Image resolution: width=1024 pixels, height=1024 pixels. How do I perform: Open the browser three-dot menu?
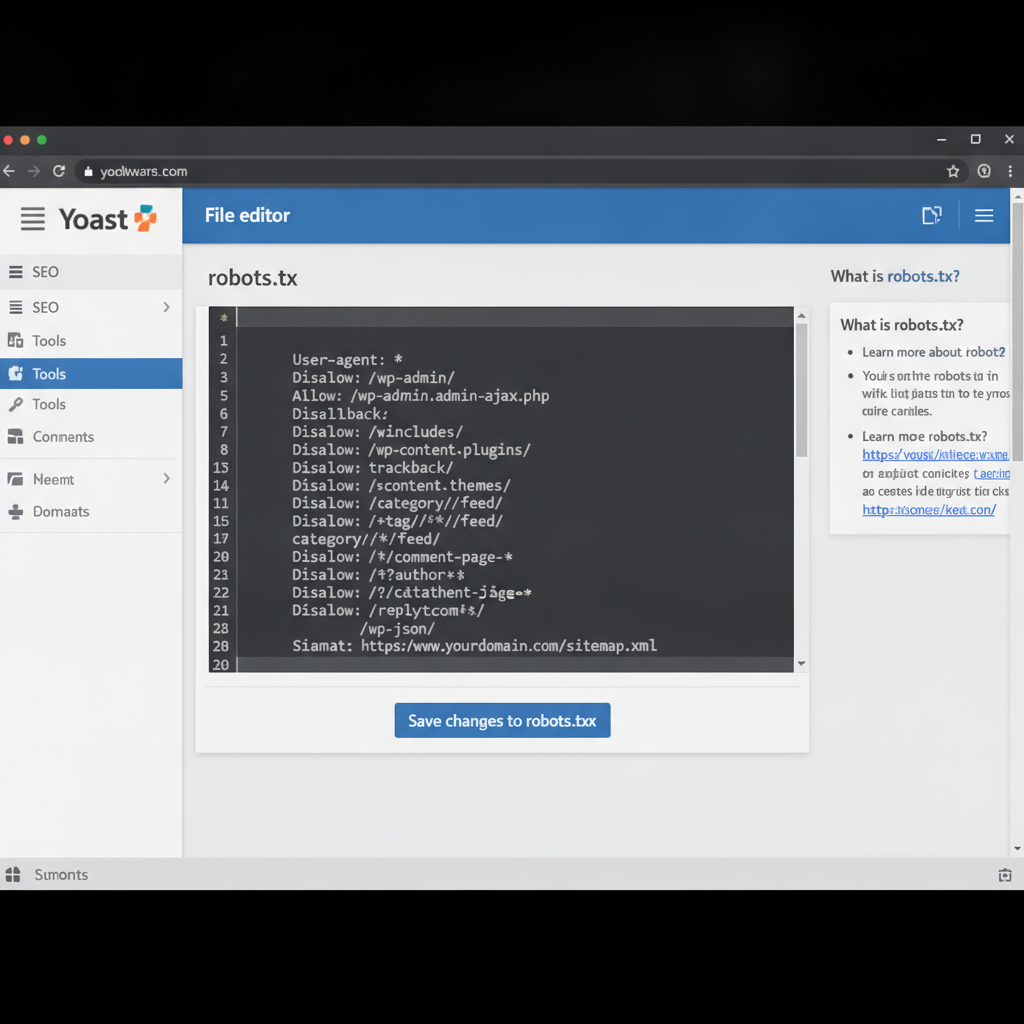(x=1010, y=171)
